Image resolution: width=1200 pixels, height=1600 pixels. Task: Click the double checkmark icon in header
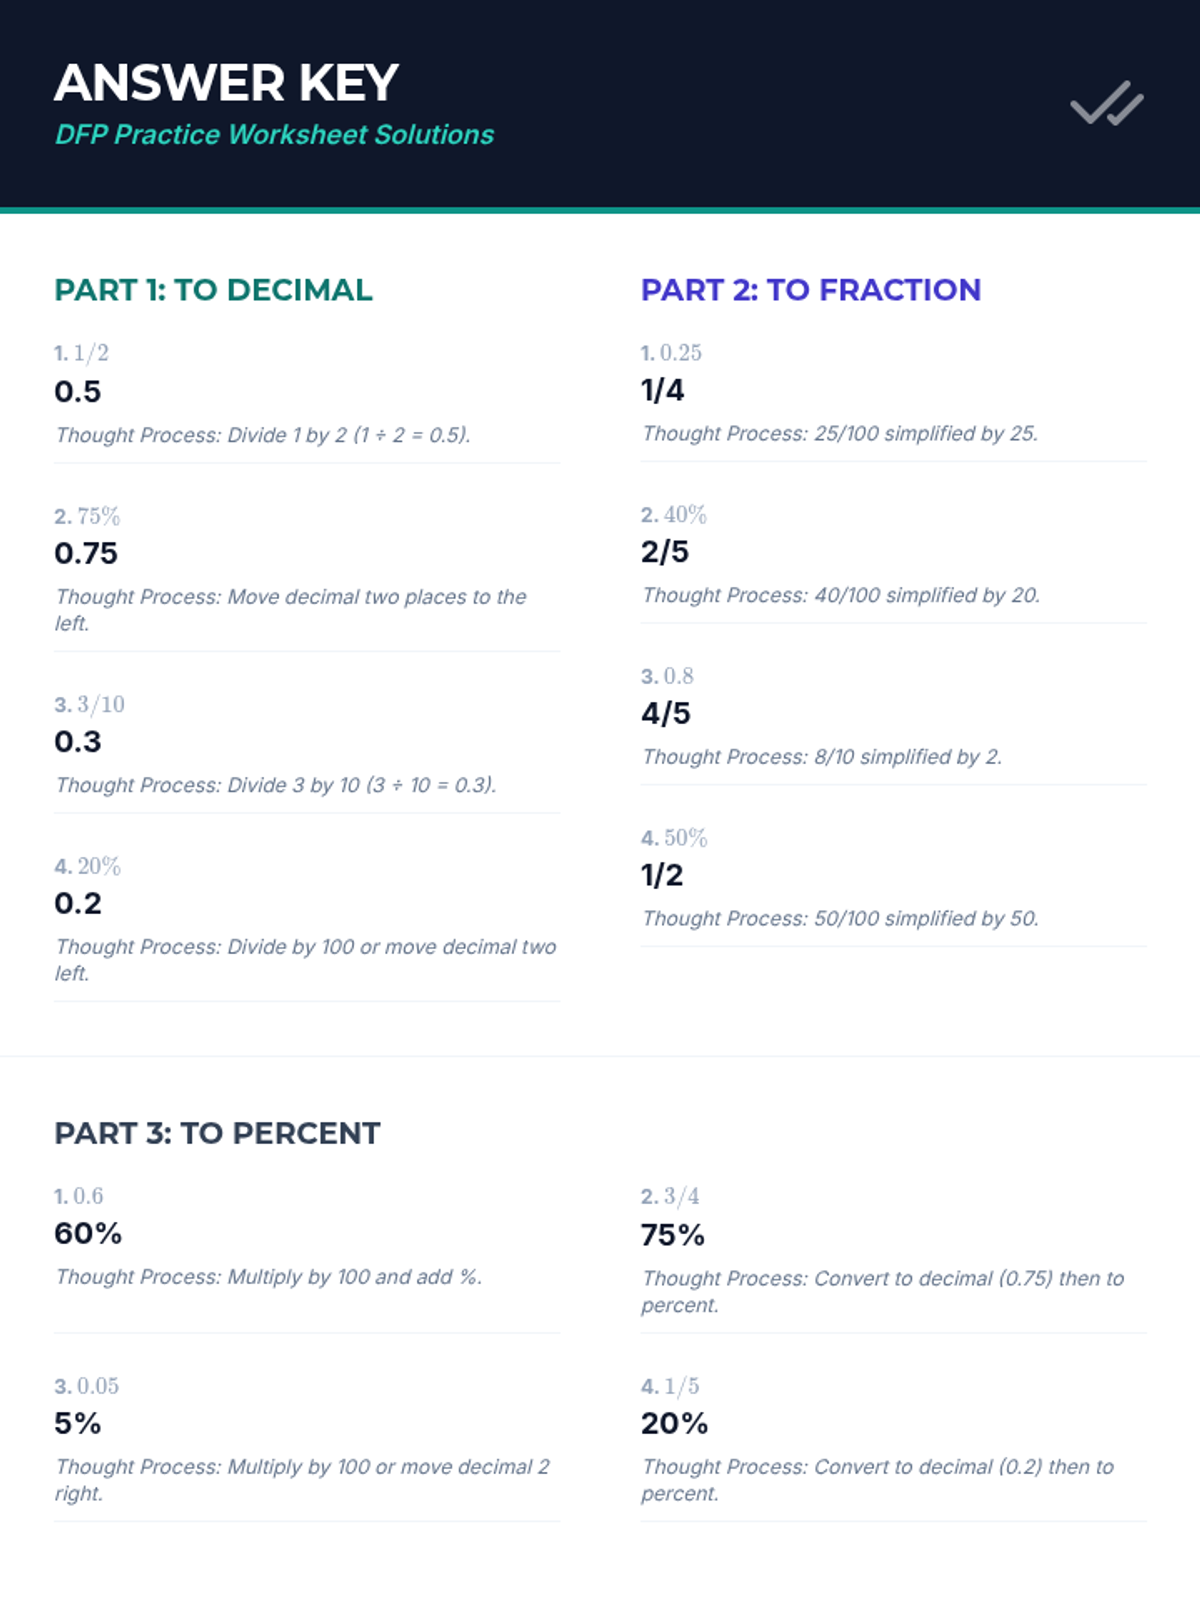(1107, 103)
